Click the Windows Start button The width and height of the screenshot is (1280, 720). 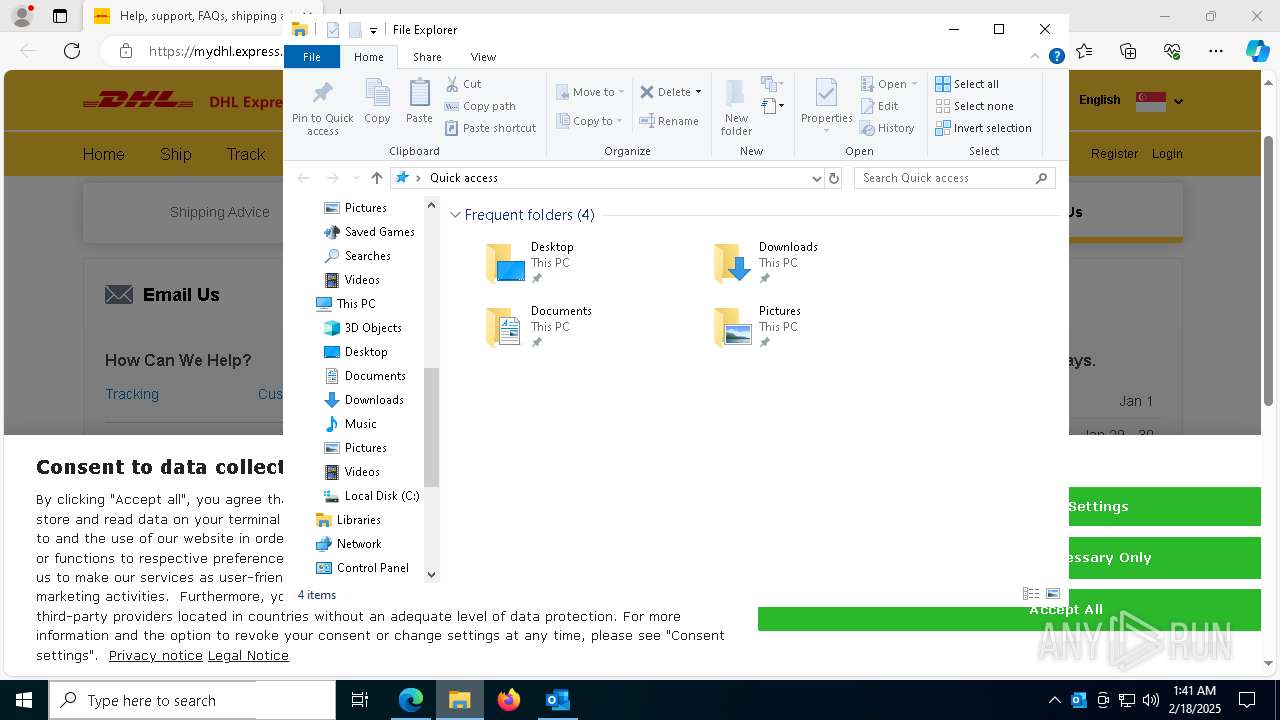tap(24, 700)
